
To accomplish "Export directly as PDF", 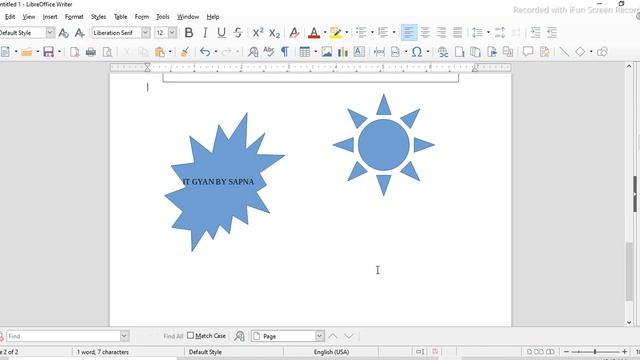I will [x=74, y=52].
